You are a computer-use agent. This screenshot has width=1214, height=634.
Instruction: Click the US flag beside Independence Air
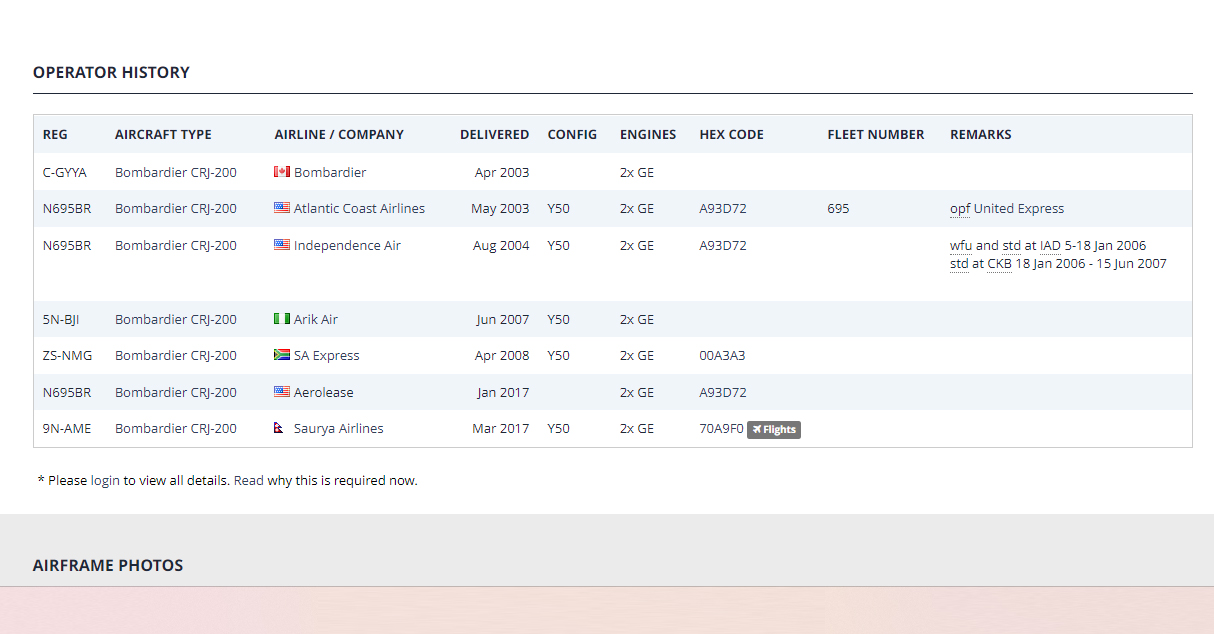(282, 245)
